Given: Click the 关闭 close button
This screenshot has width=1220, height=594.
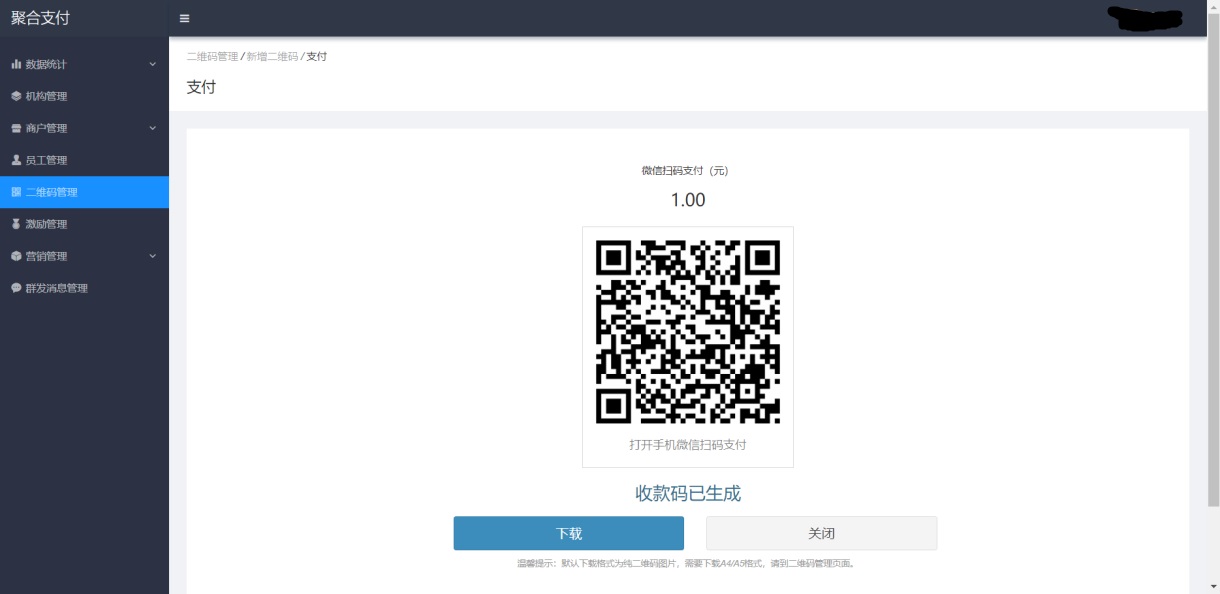Looking at the screenshot, I should 822,533.
